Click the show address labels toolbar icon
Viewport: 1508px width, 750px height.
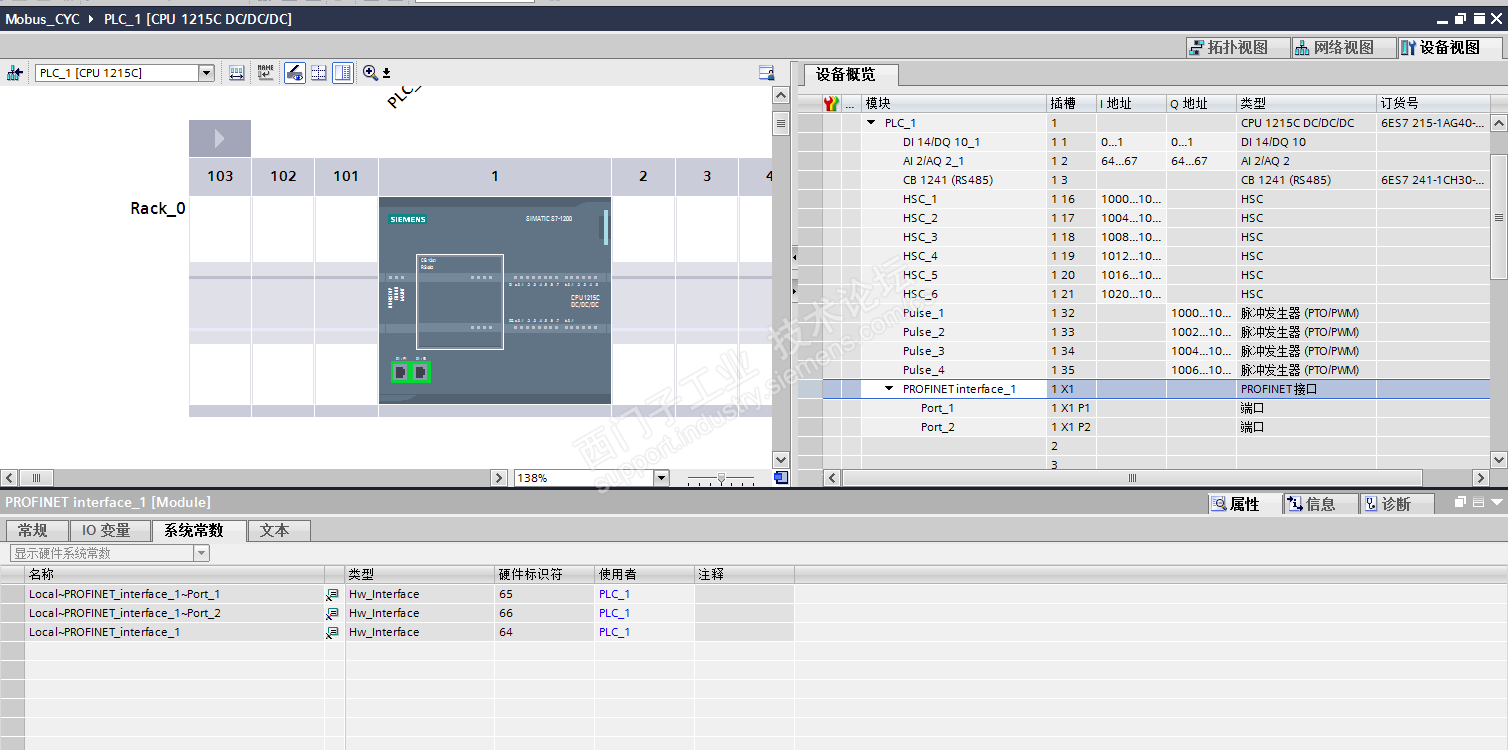click(x=237, y=73)
